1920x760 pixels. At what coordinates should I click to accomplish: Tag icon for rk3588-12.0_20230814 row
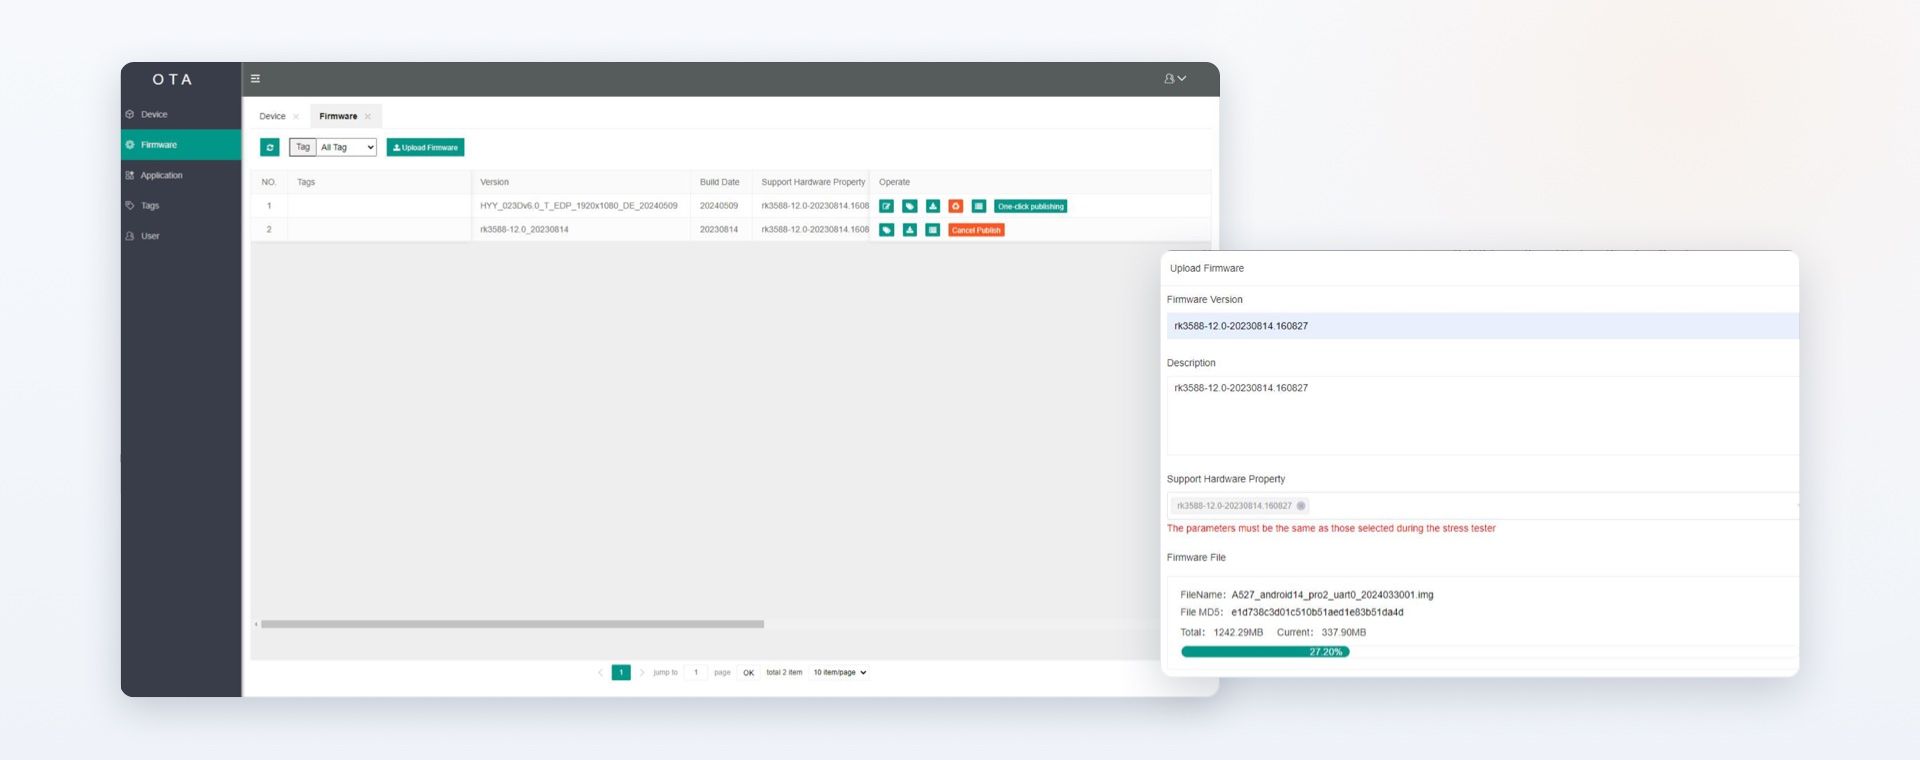(886, 230)
